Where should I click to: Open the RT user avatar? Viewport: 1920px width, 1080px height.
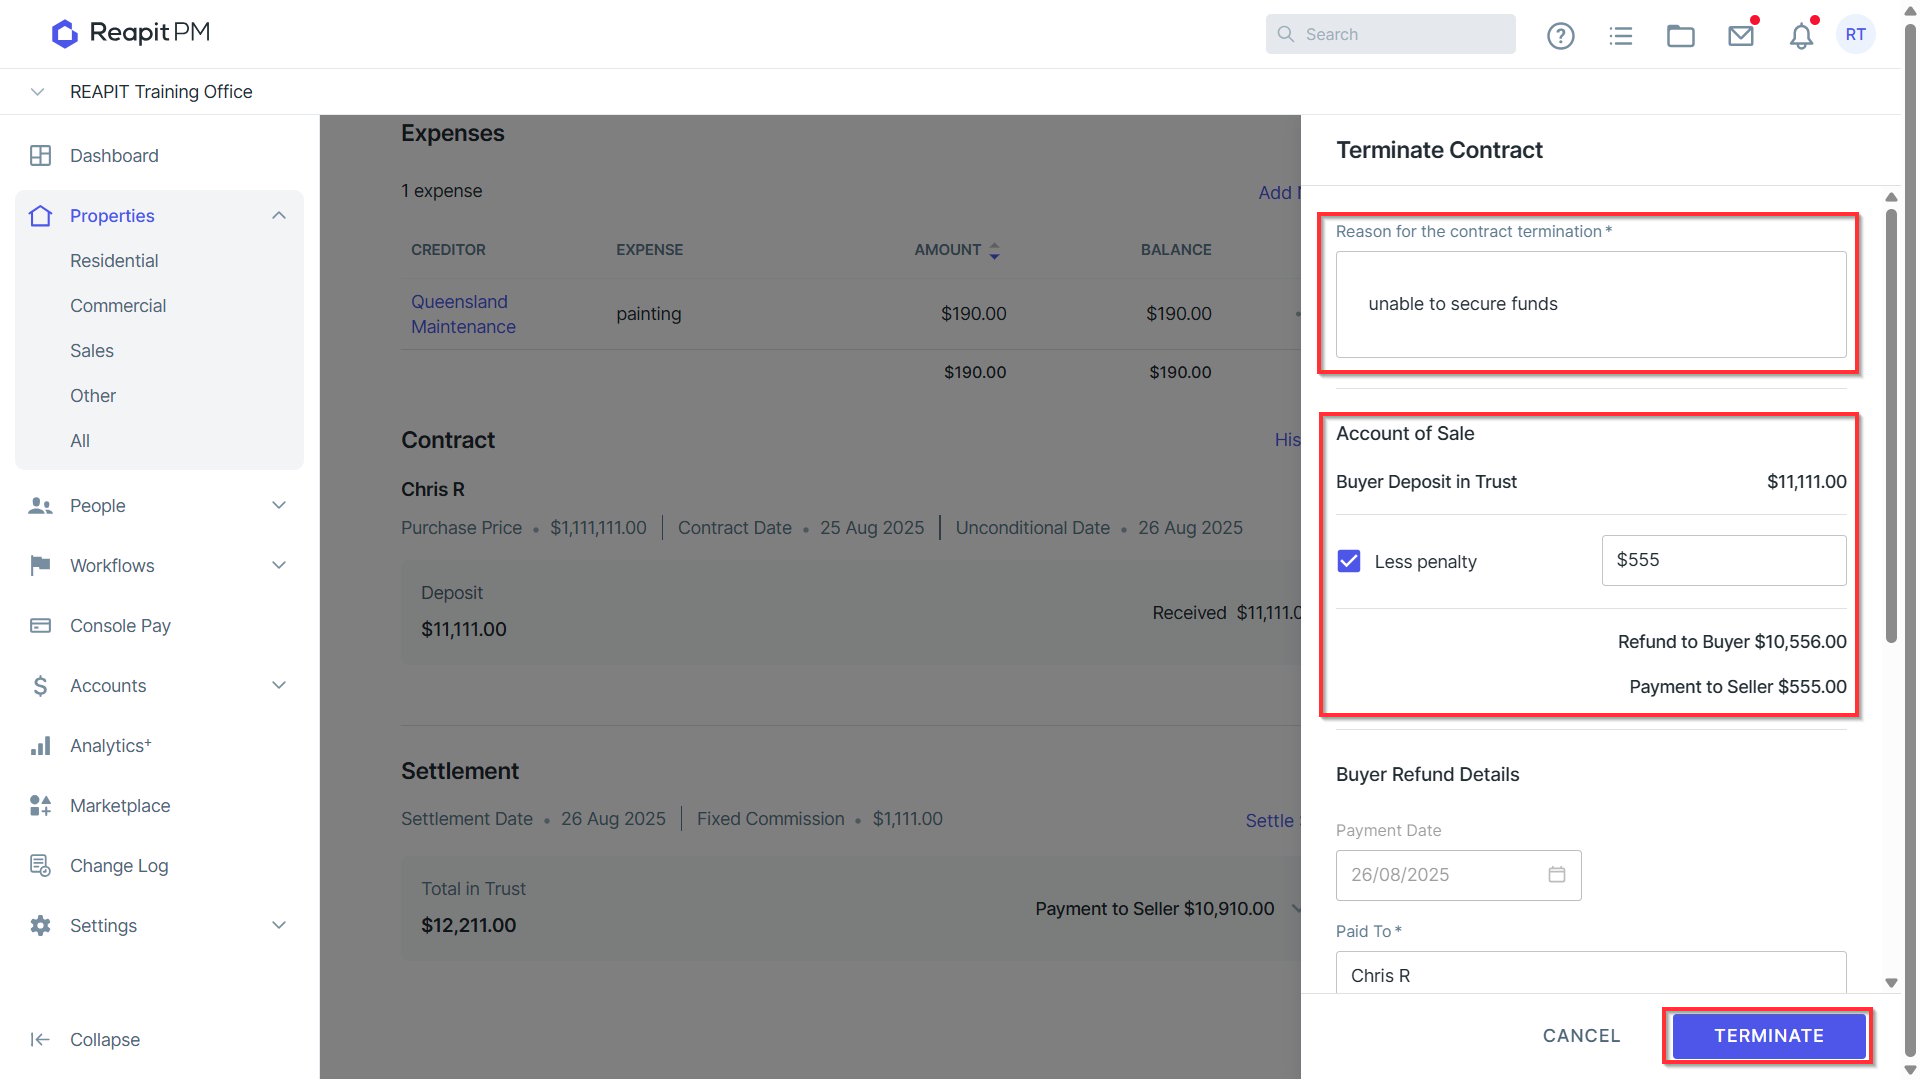(1856, 35)
